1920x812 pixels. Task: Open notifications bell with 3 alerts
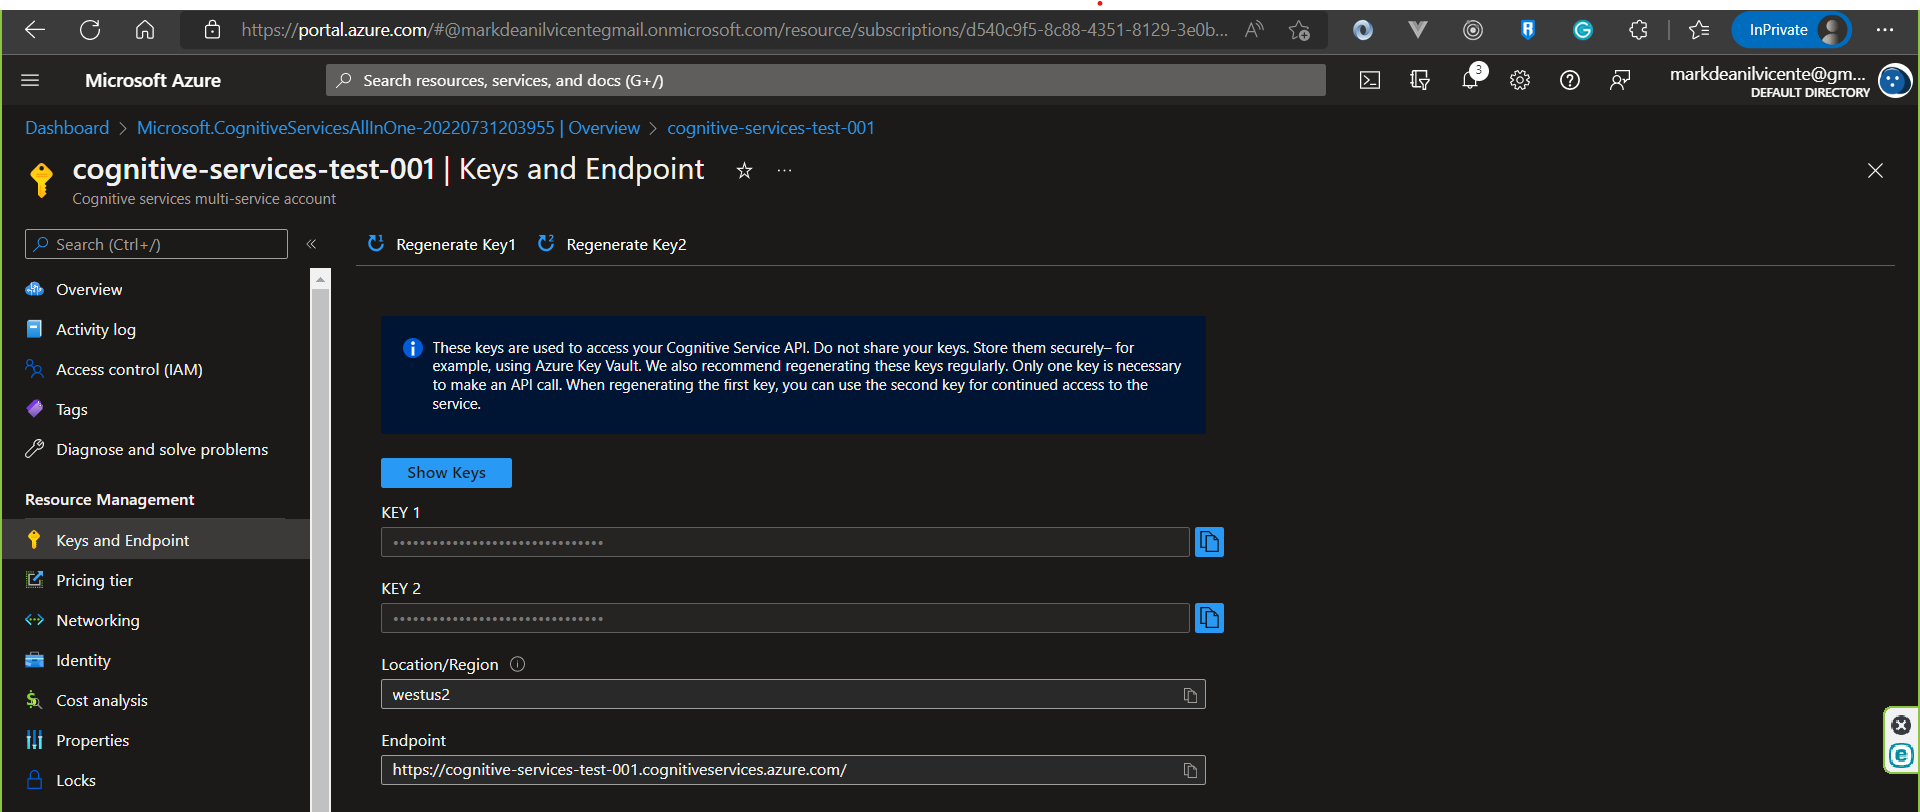pyautogui.click(x=1471, y=79)
